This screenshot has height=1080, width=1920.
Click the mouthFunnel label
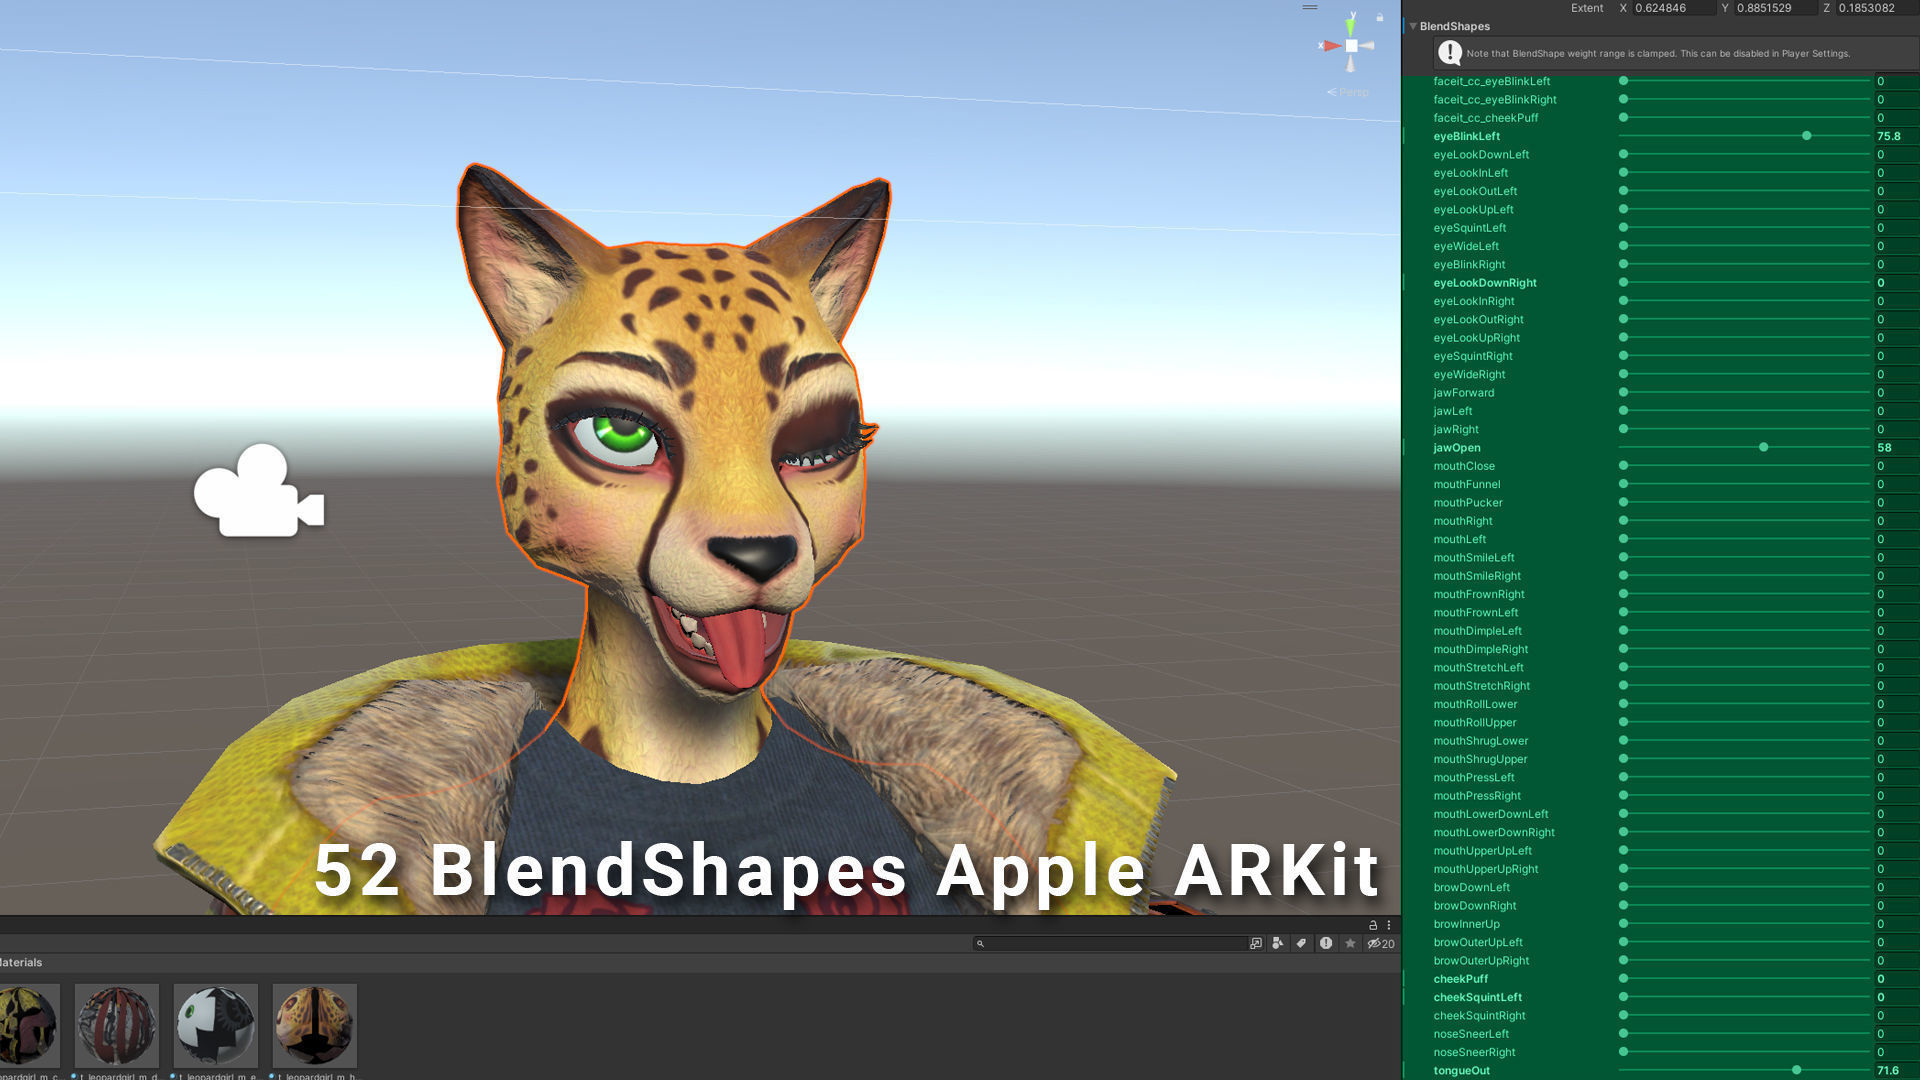1467,485
